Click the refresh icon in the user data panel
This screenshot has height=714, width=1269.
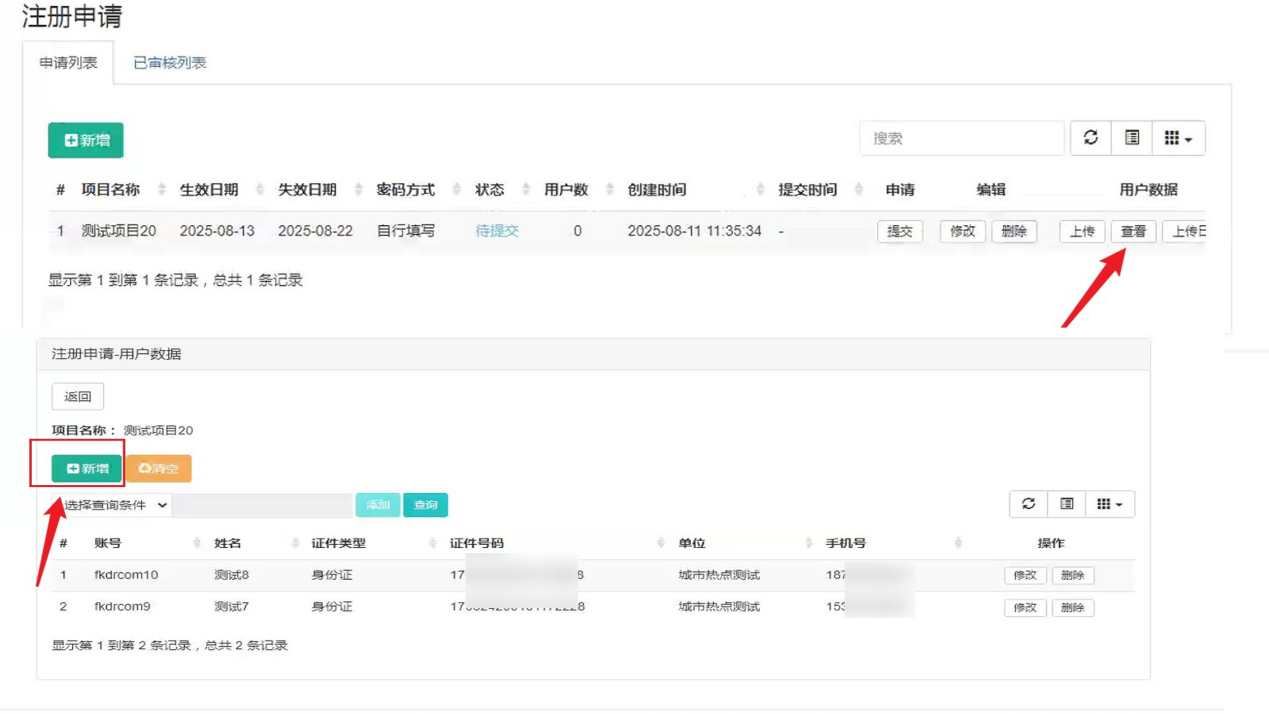1028,504
